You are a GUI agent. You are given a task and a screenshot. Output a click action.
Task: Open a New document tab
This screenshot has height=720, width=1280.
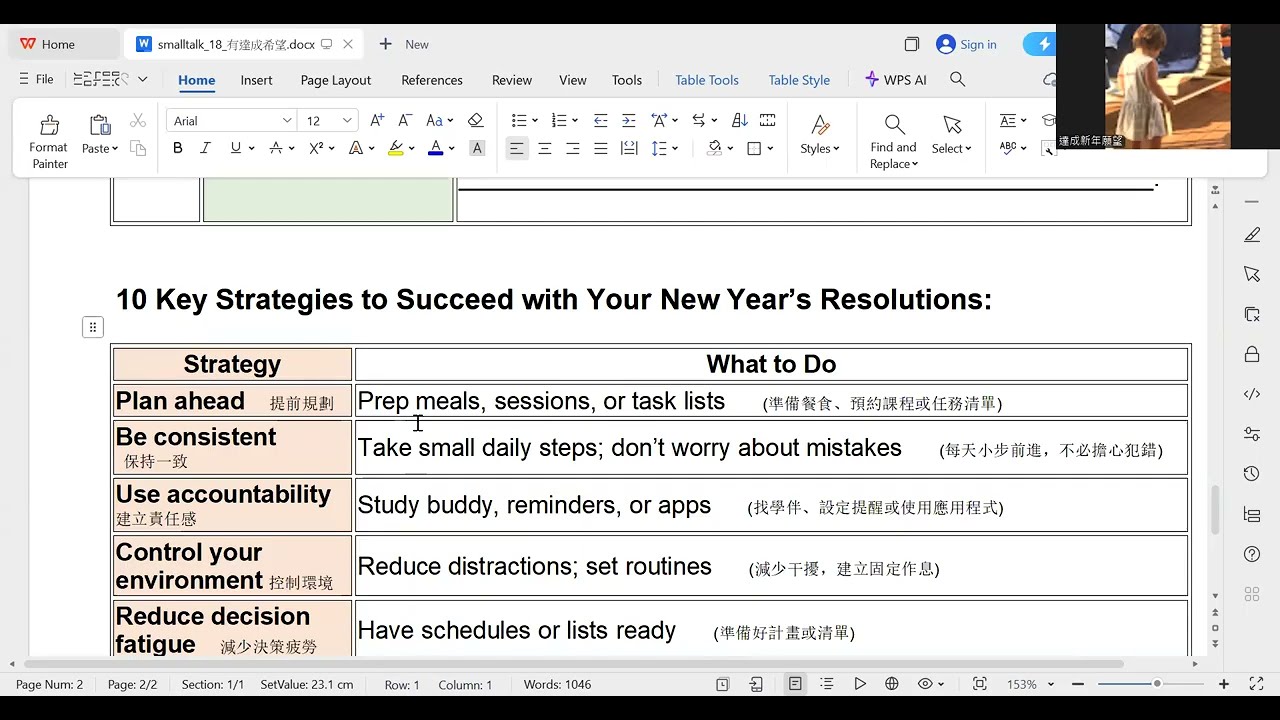[x=404, y=44]
